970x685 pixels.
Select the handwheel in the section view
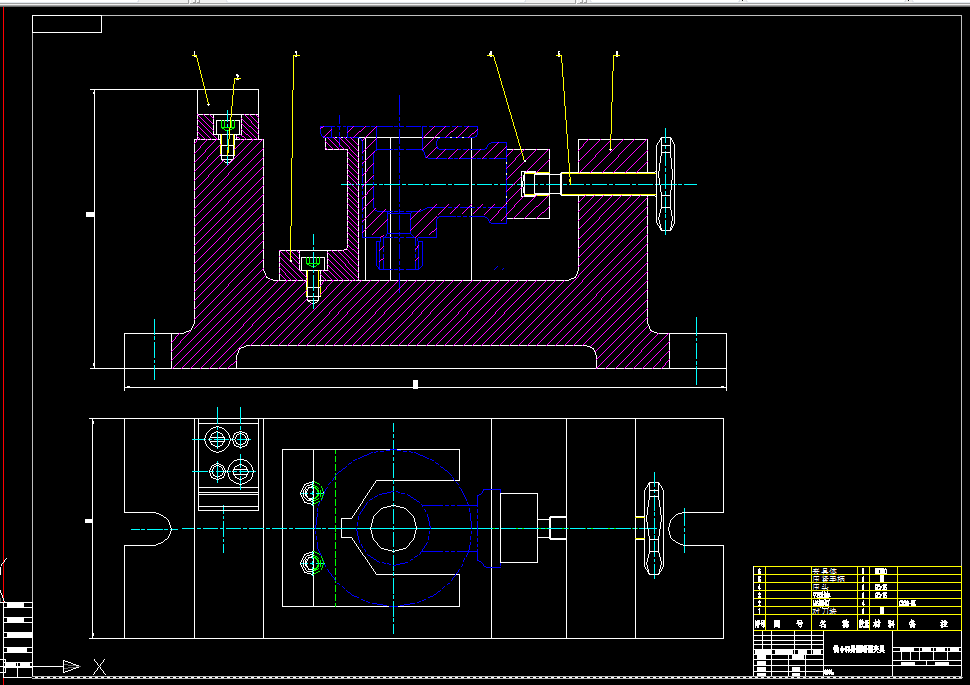665,184
